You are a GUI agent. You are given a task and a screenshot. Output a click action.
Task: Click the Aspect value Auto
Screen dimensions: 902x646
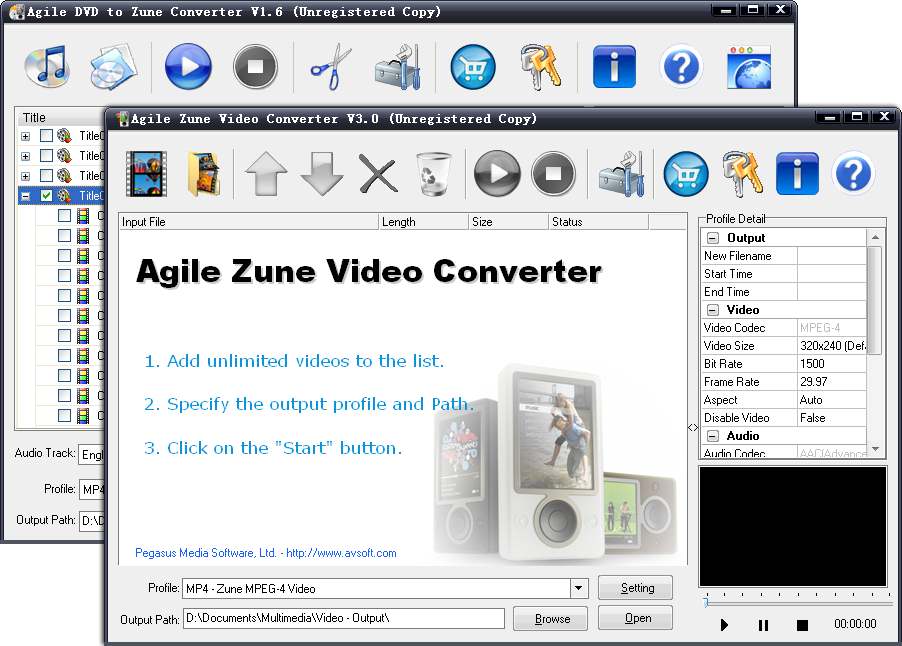pyautogui.click(x=831, y=400)
